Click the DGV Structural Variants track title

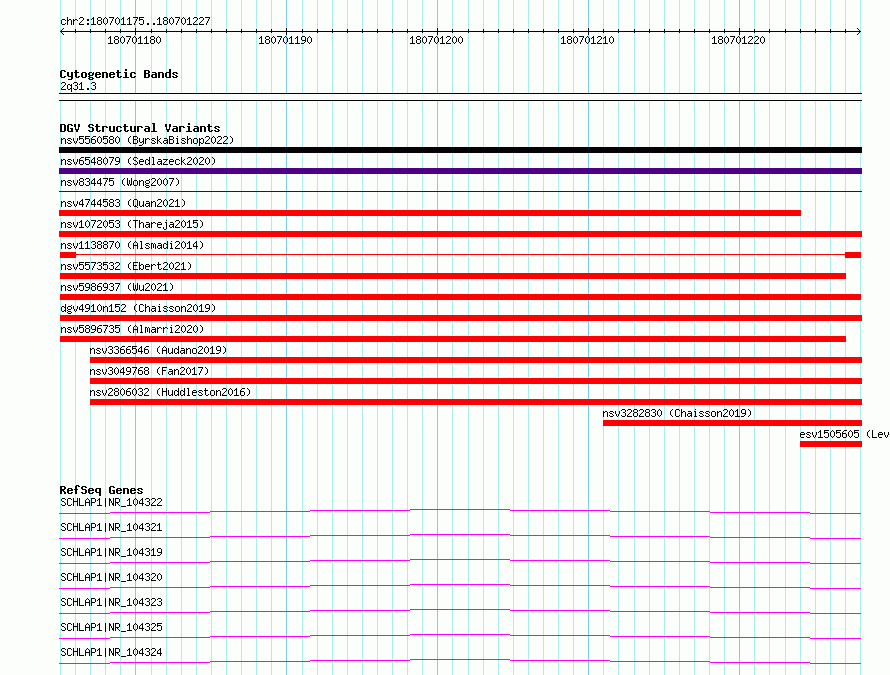[140, 128]
